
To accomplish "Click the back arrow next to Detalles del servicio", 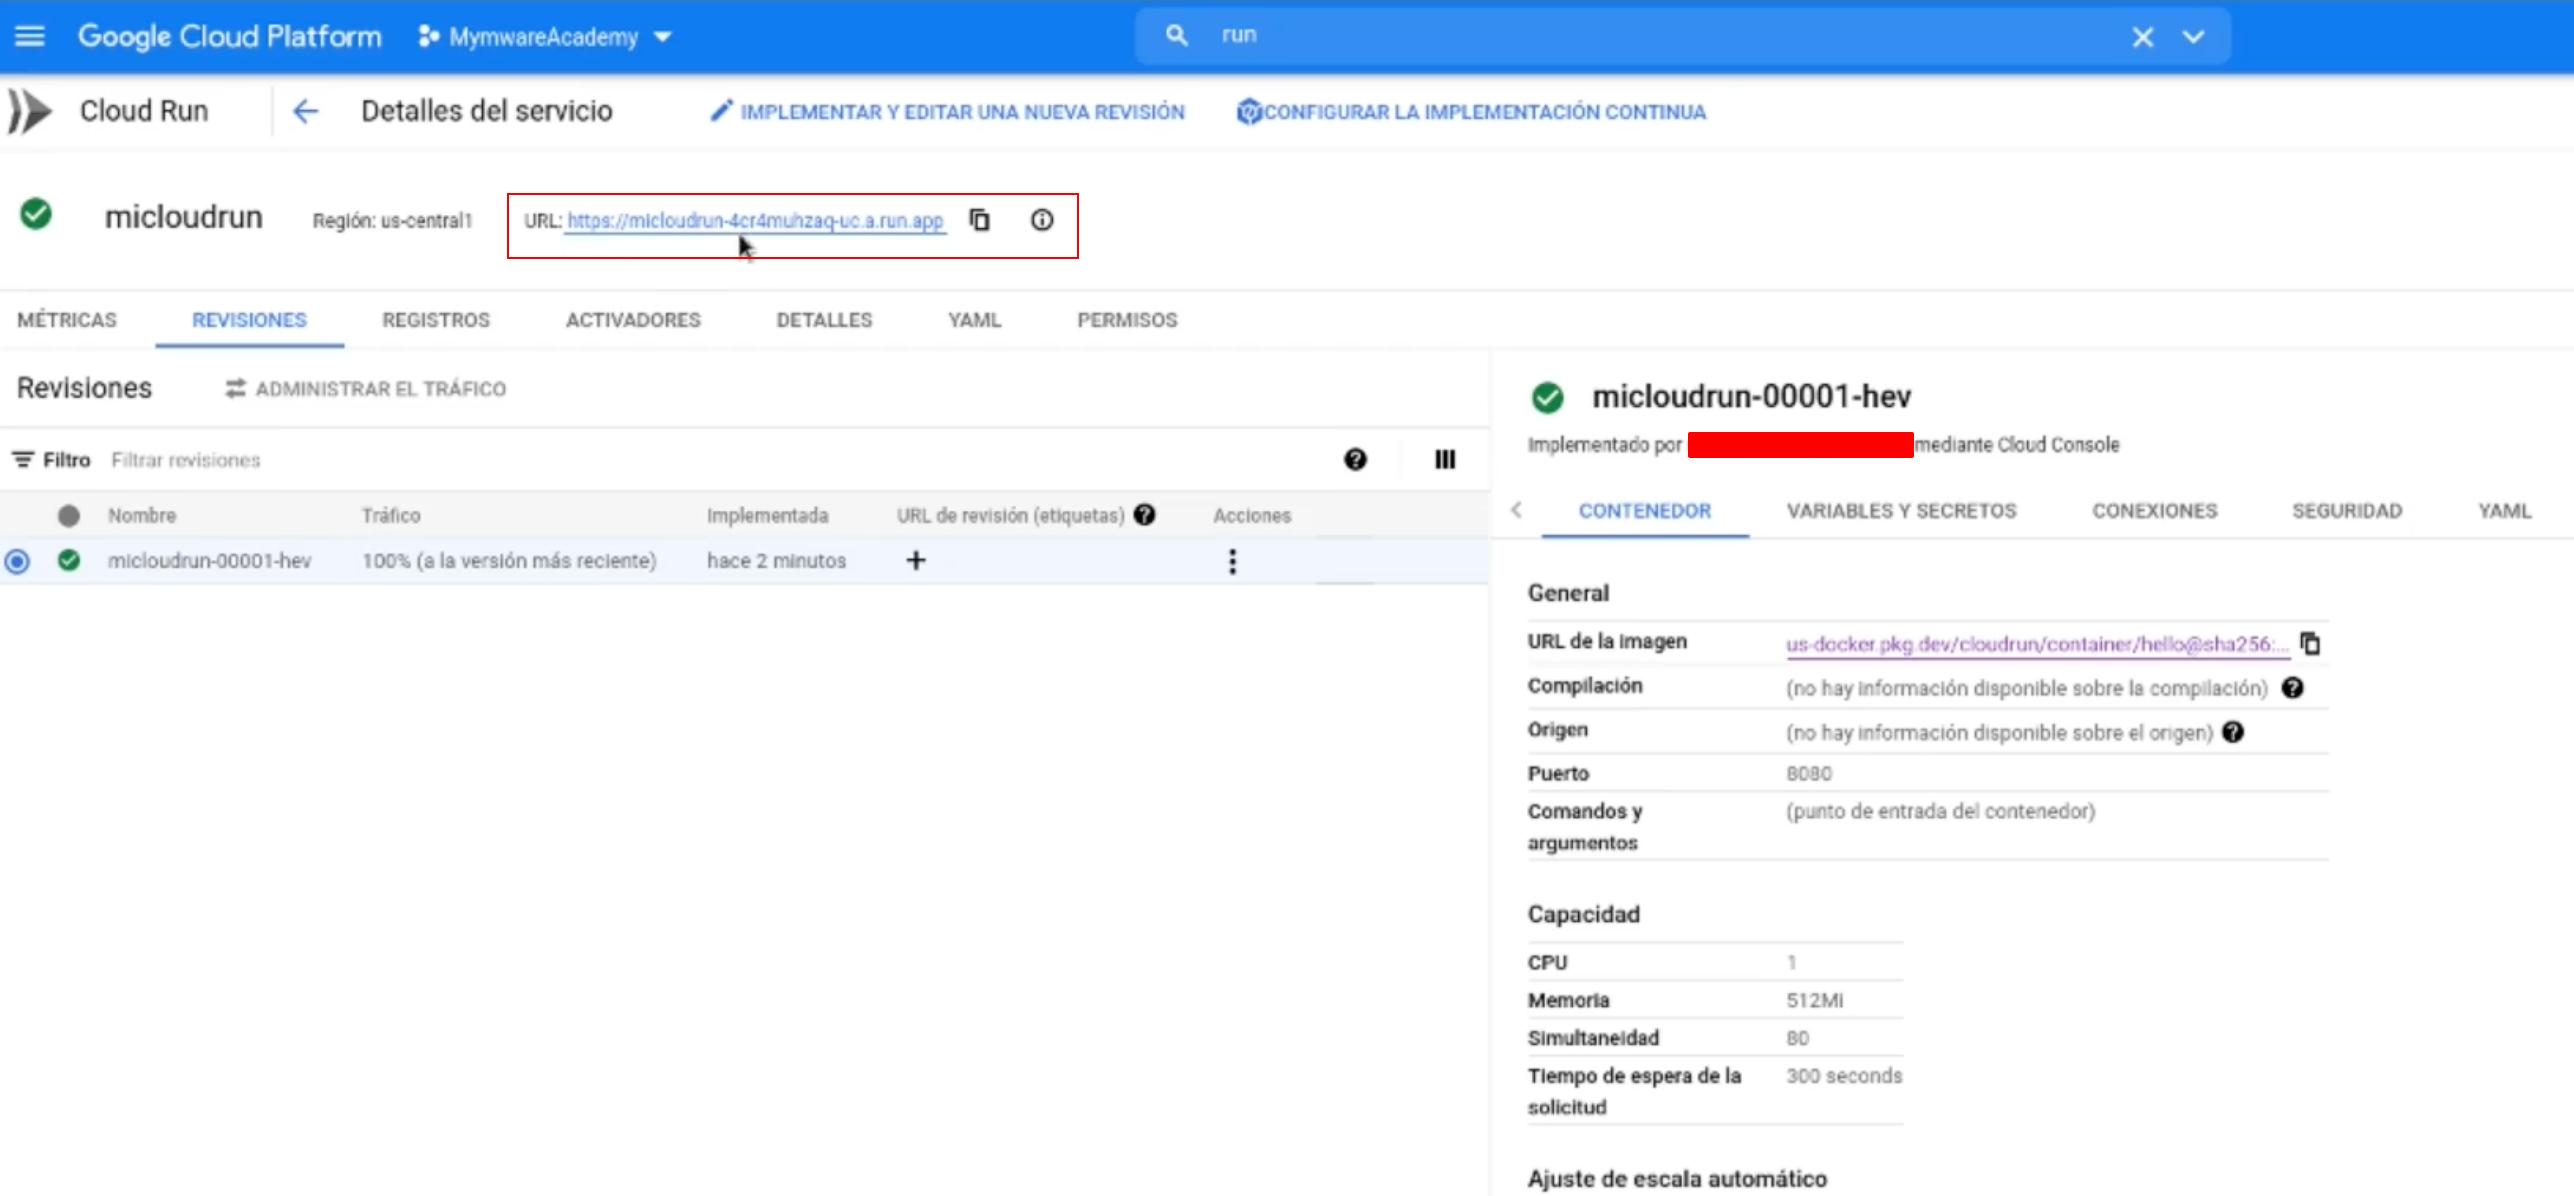I will (305, 111).
